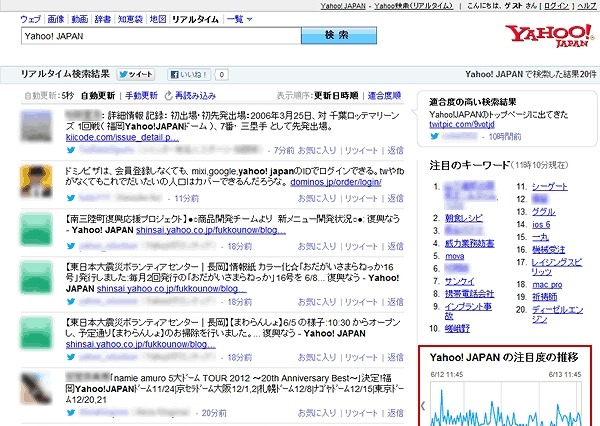Click リツイート on the ドミノピザ tweet
The width and height of the screenshot is (600, 426).
tap(361, 198)
